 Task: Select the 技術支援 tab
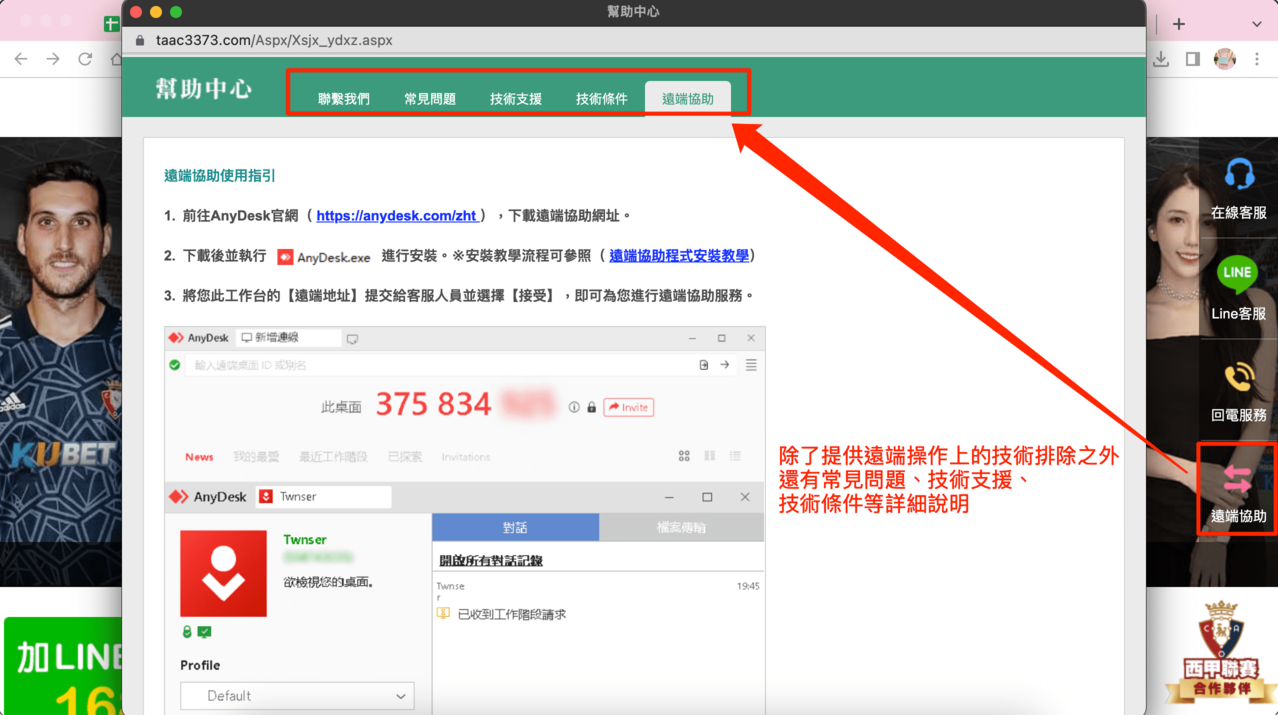coord(516,99)
